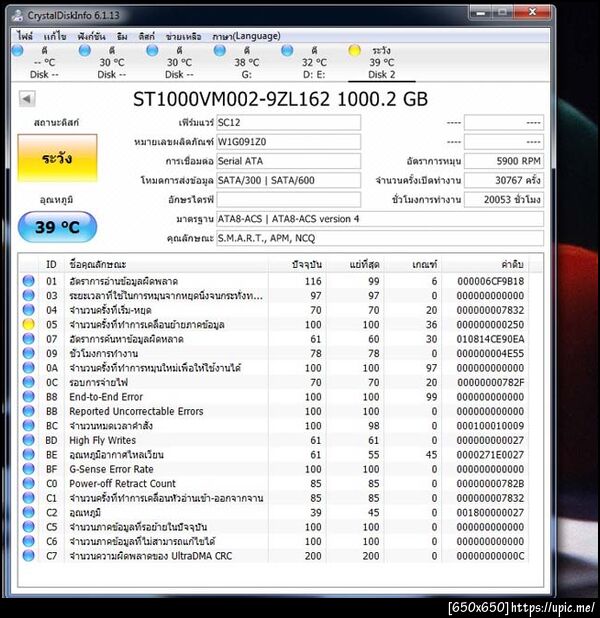
Task: Click the status icon for High Fly Writes
Action: (x=28, y=440)
